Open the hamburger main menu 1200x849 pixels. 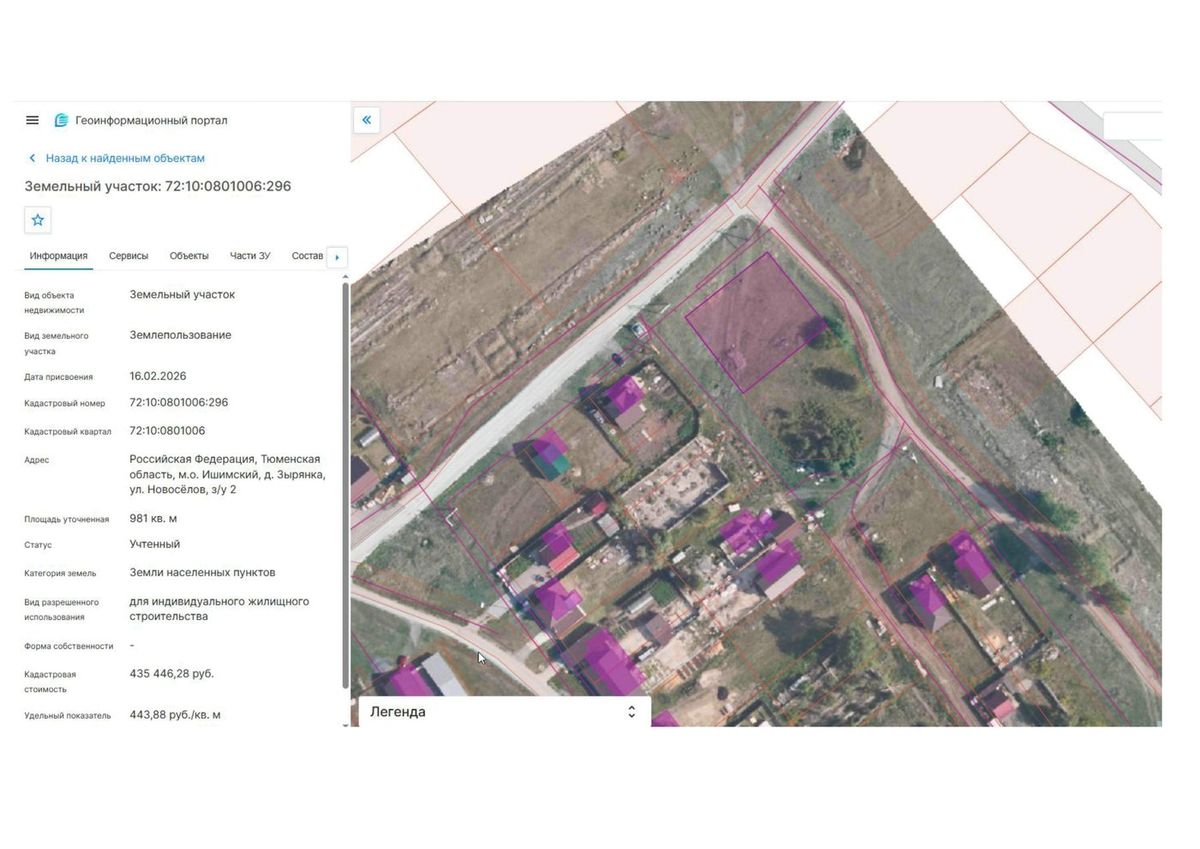[32, 120]
